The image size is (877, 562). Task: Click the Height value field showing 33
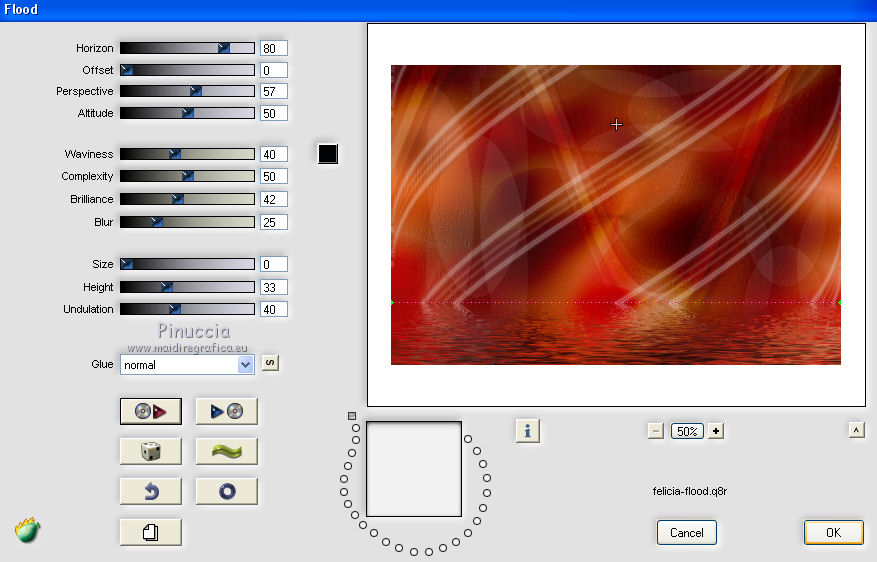pyautogui.click(x=274, y=287)
